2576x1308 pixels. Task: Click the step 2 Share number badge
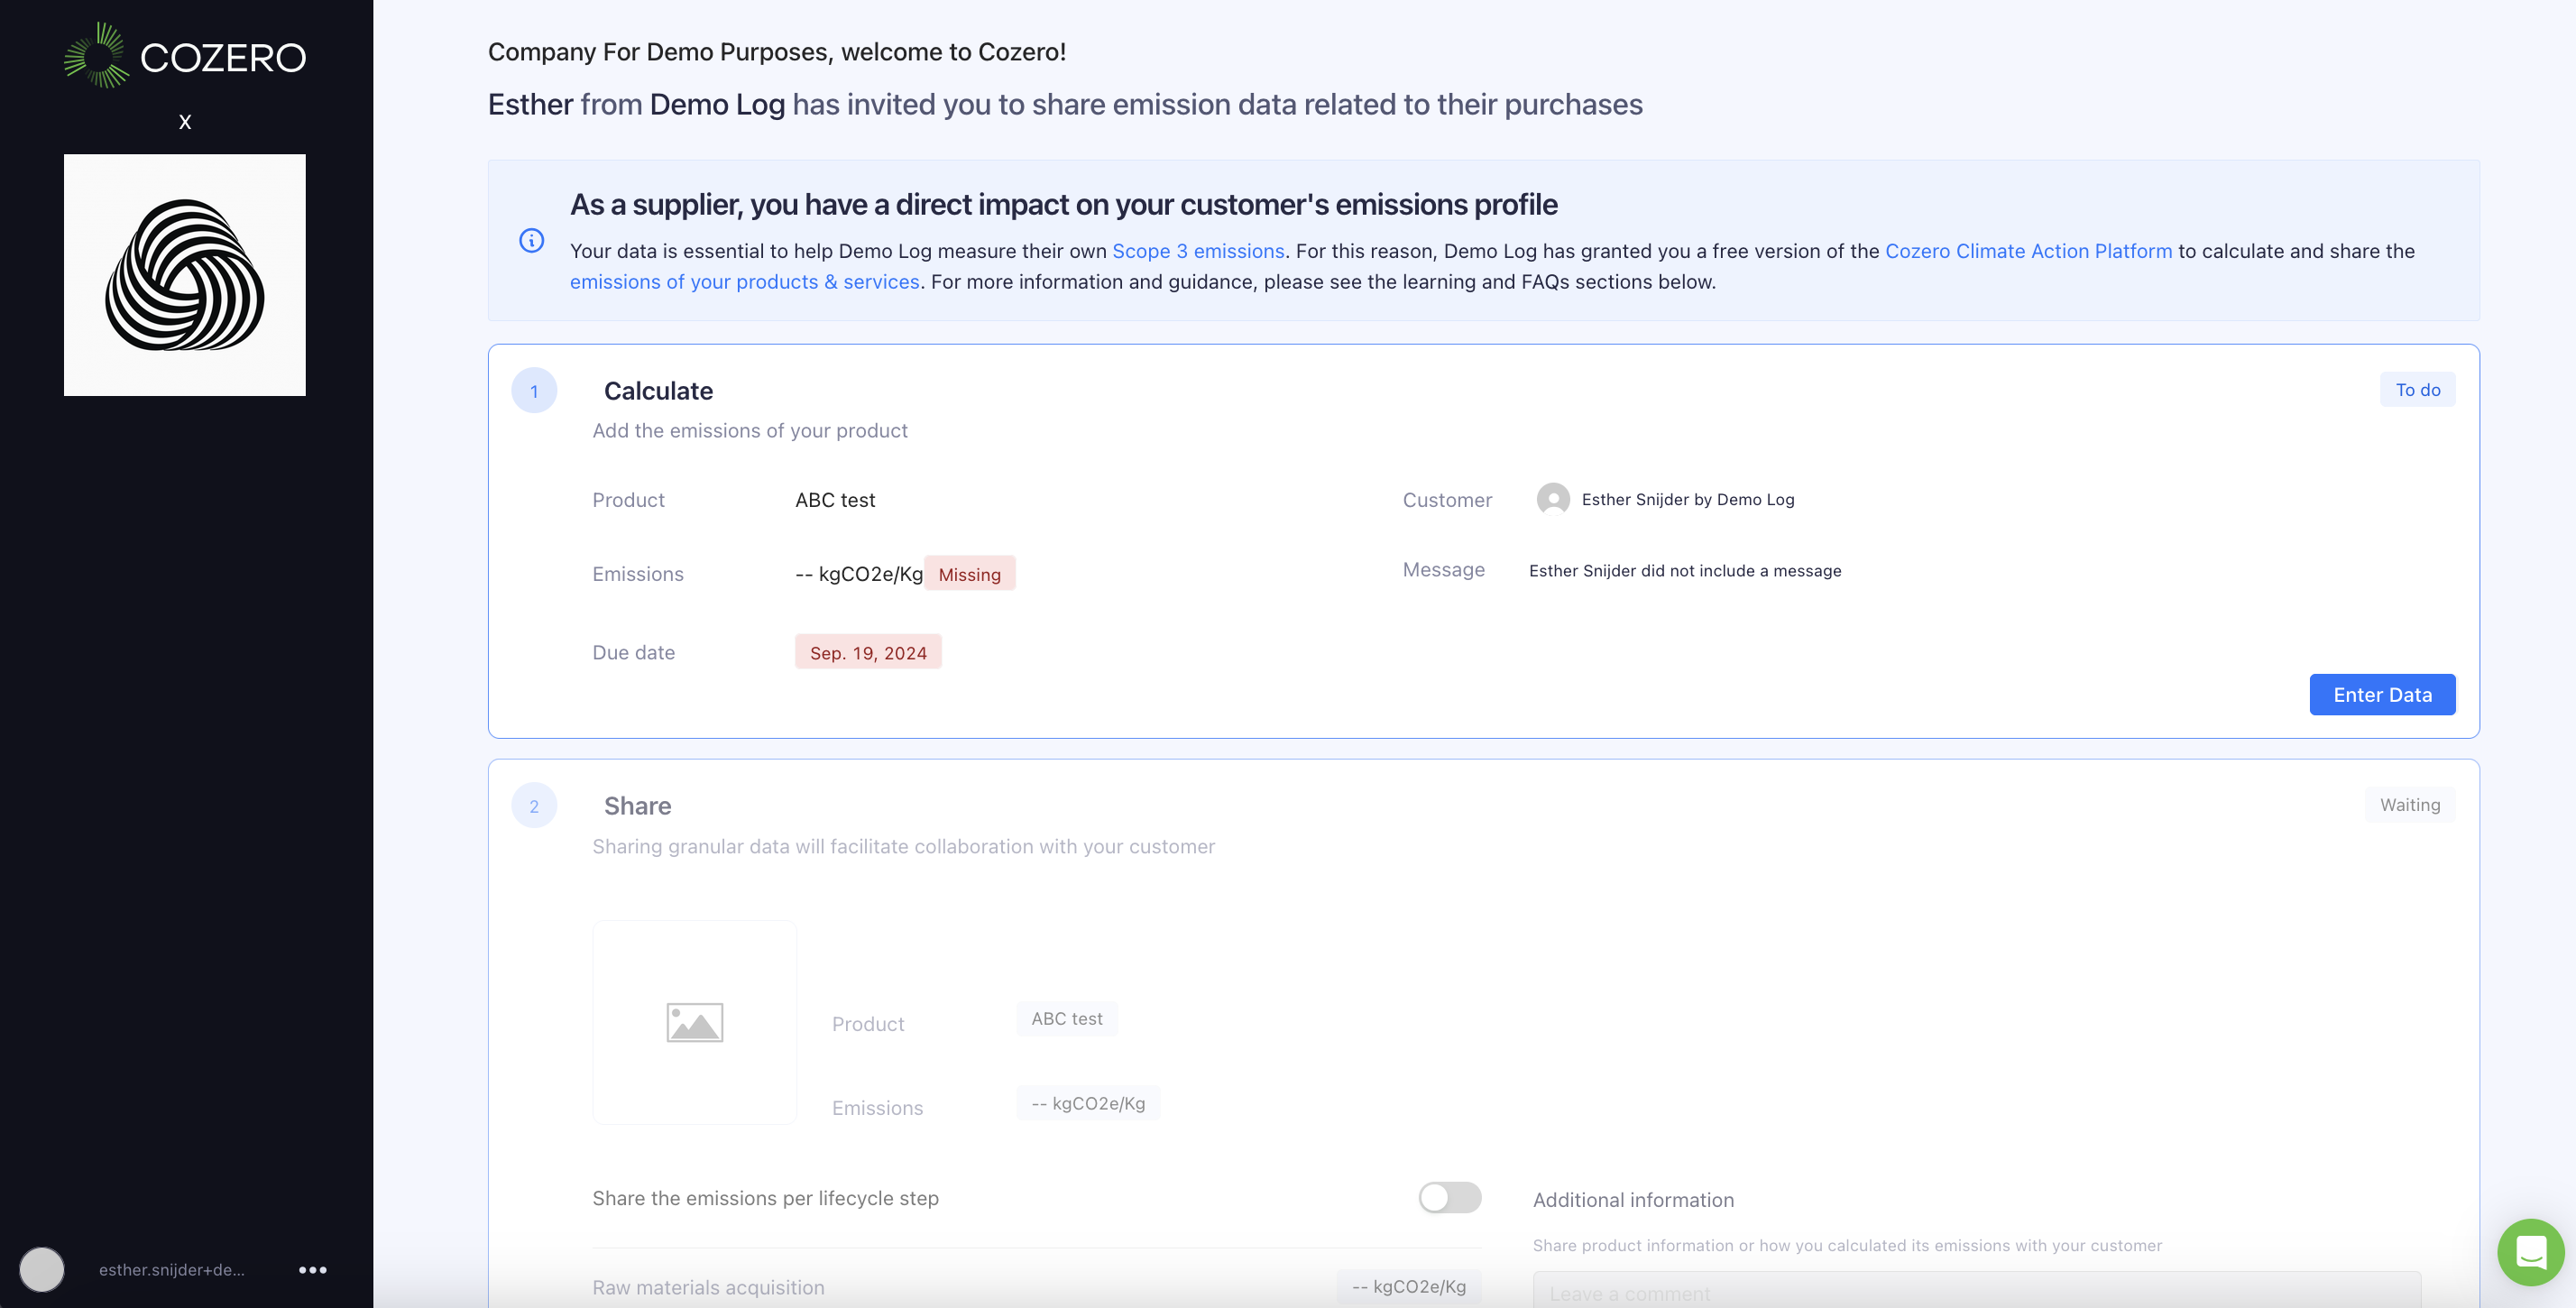pyautogui.click(x=534, y=806)
